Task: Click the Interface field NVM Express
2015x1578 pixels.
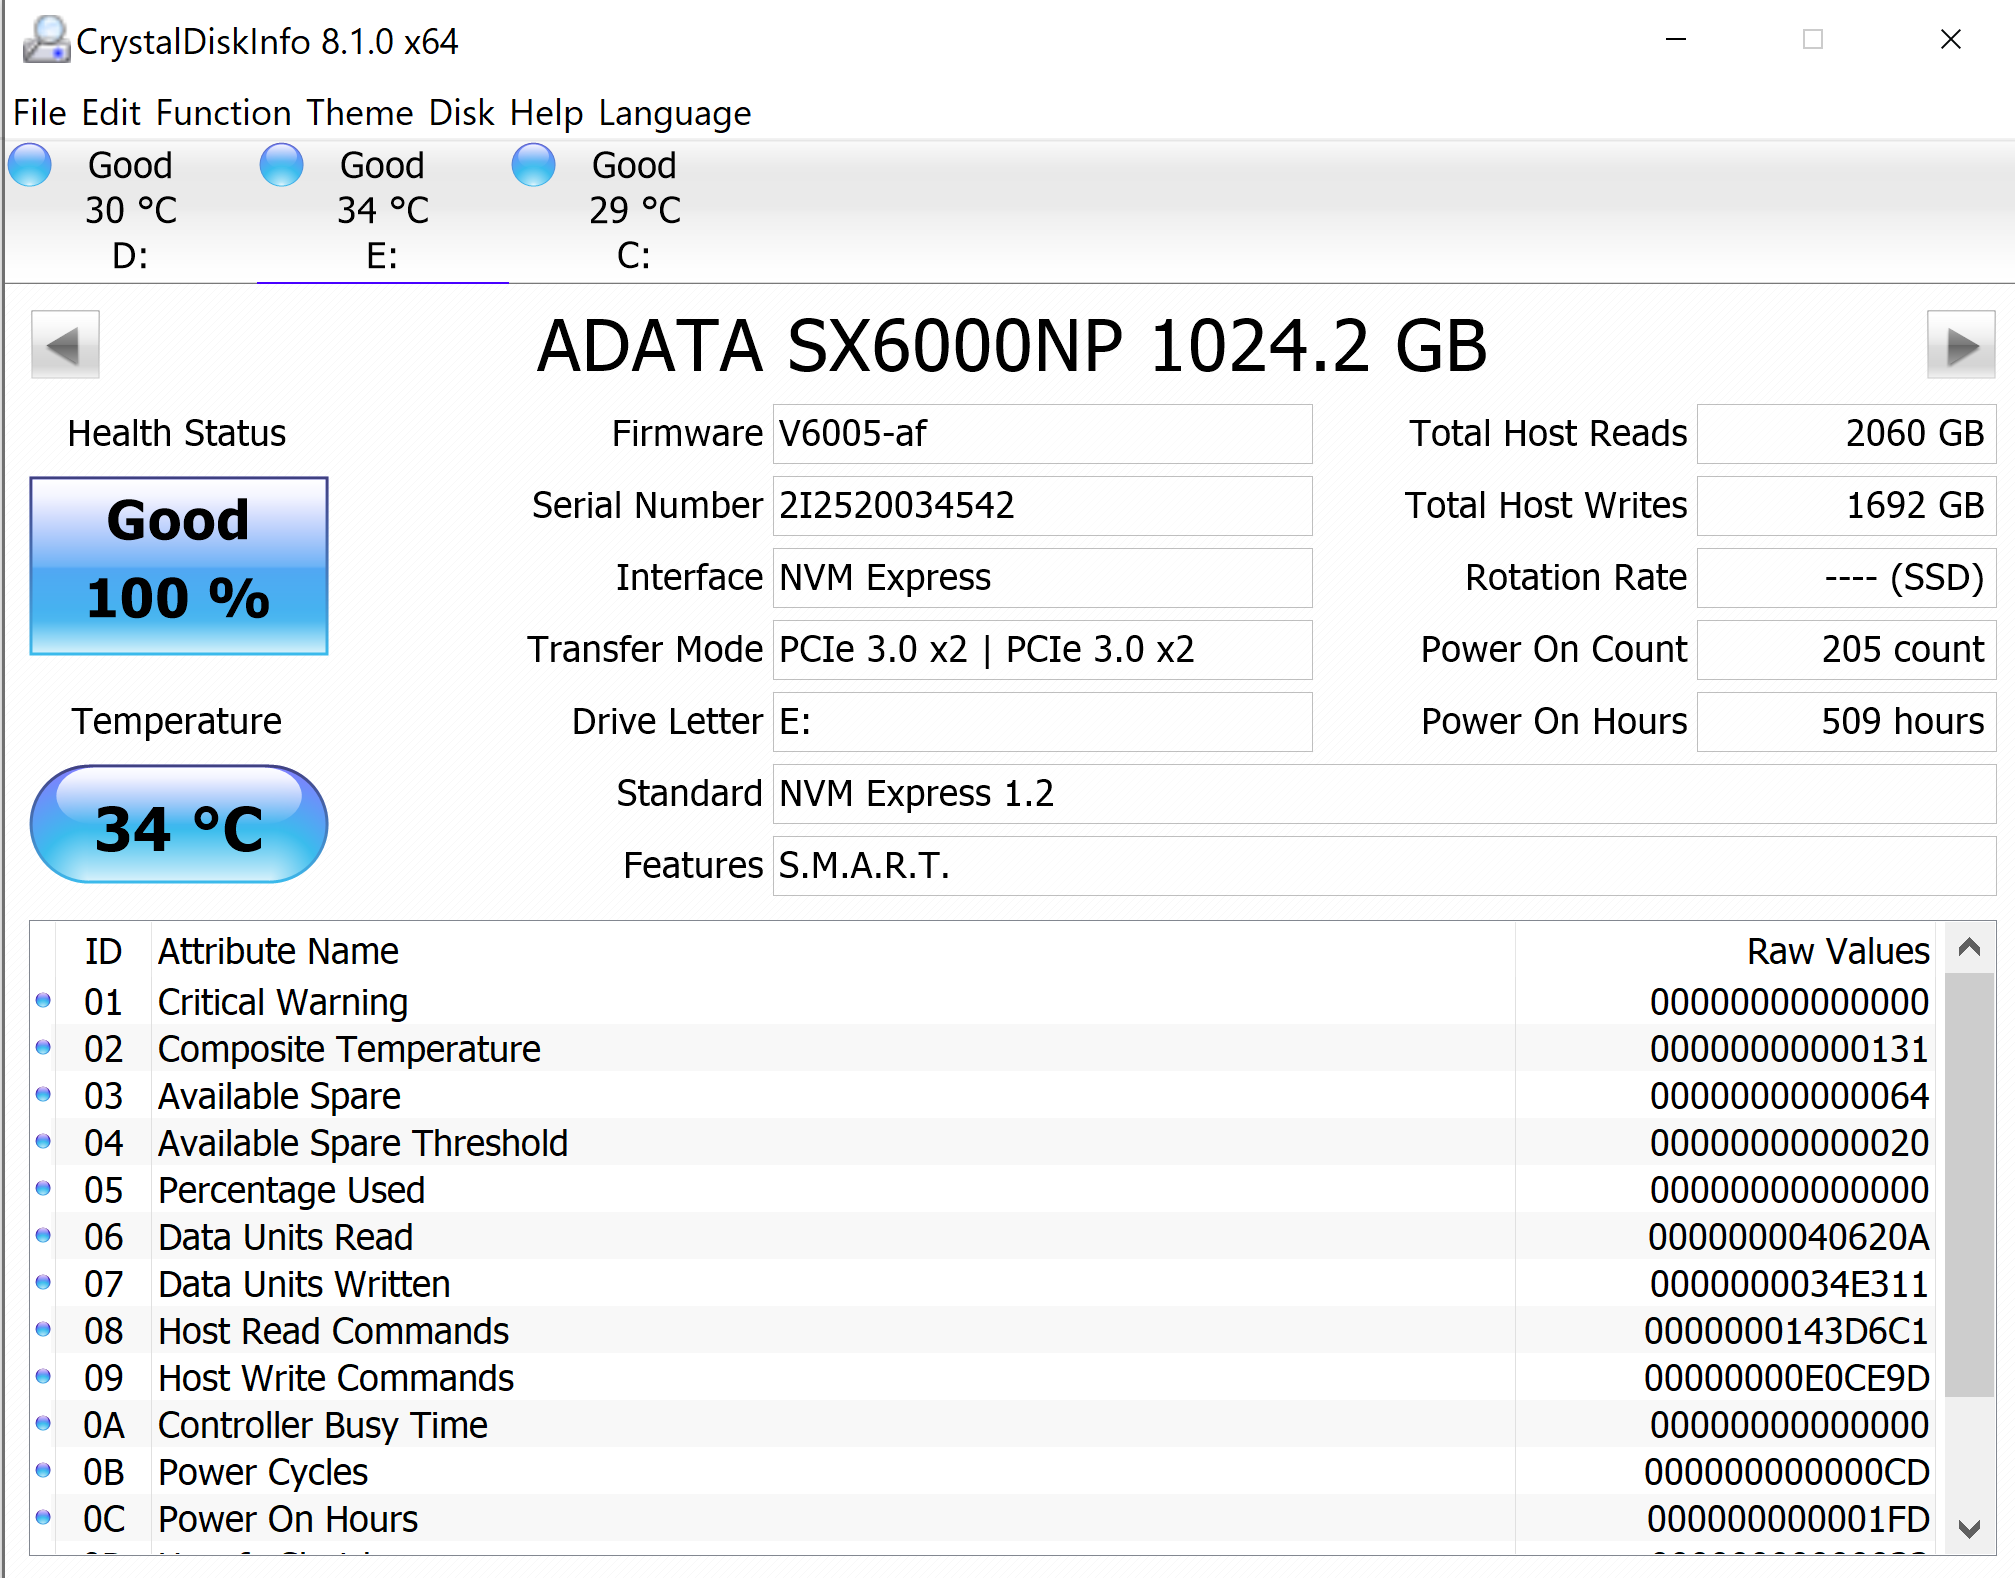Action: [x=1042, y=578]
